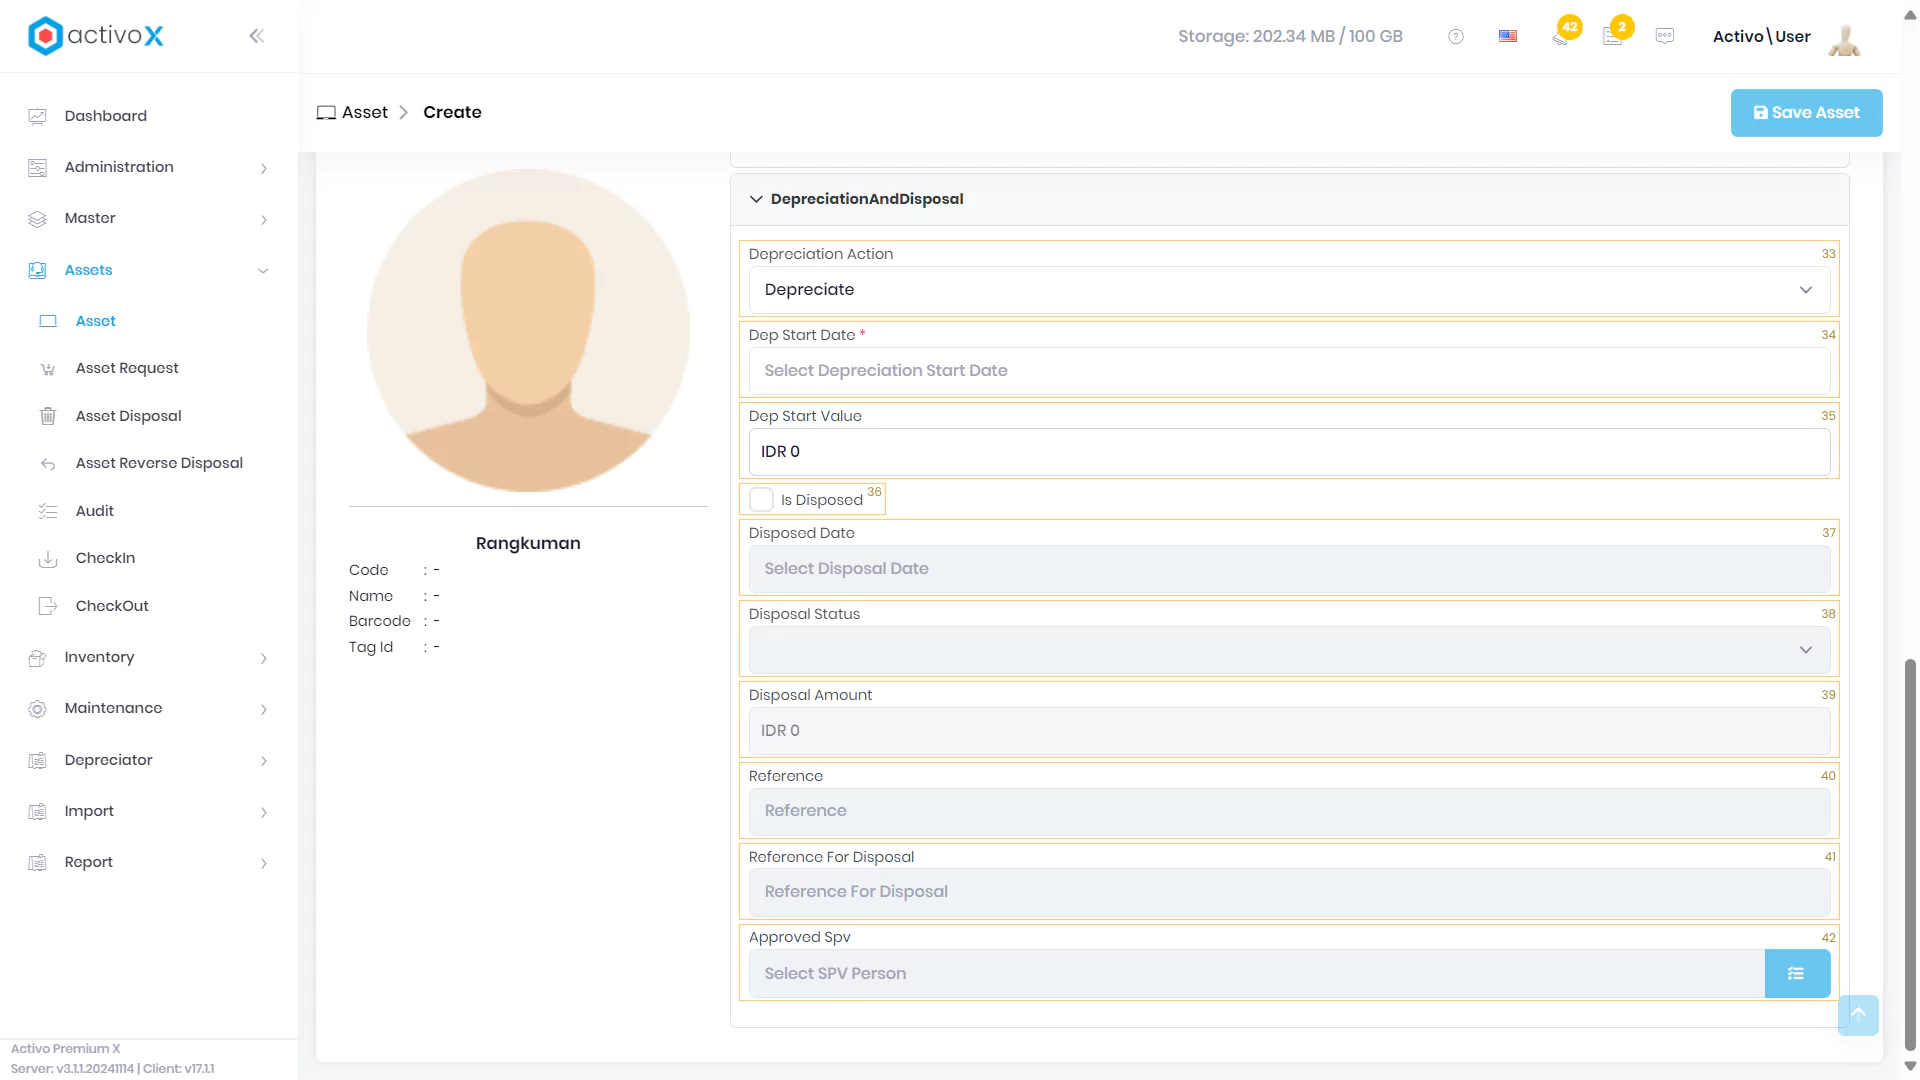The width and height of the screenshot is (1920, 1080).
Task: Click the Create breadcrumb text
Action: pyautogui.click(x=452, y=112)
